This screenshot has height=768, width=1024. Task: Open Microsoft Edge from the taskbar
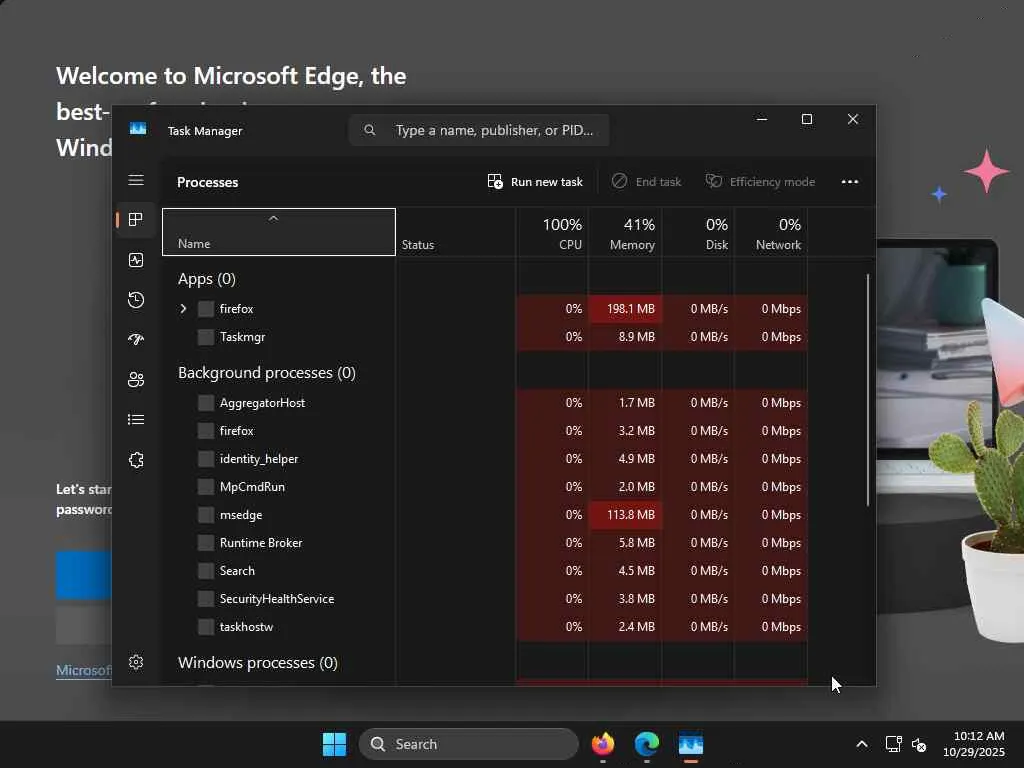tap(647, 744)
